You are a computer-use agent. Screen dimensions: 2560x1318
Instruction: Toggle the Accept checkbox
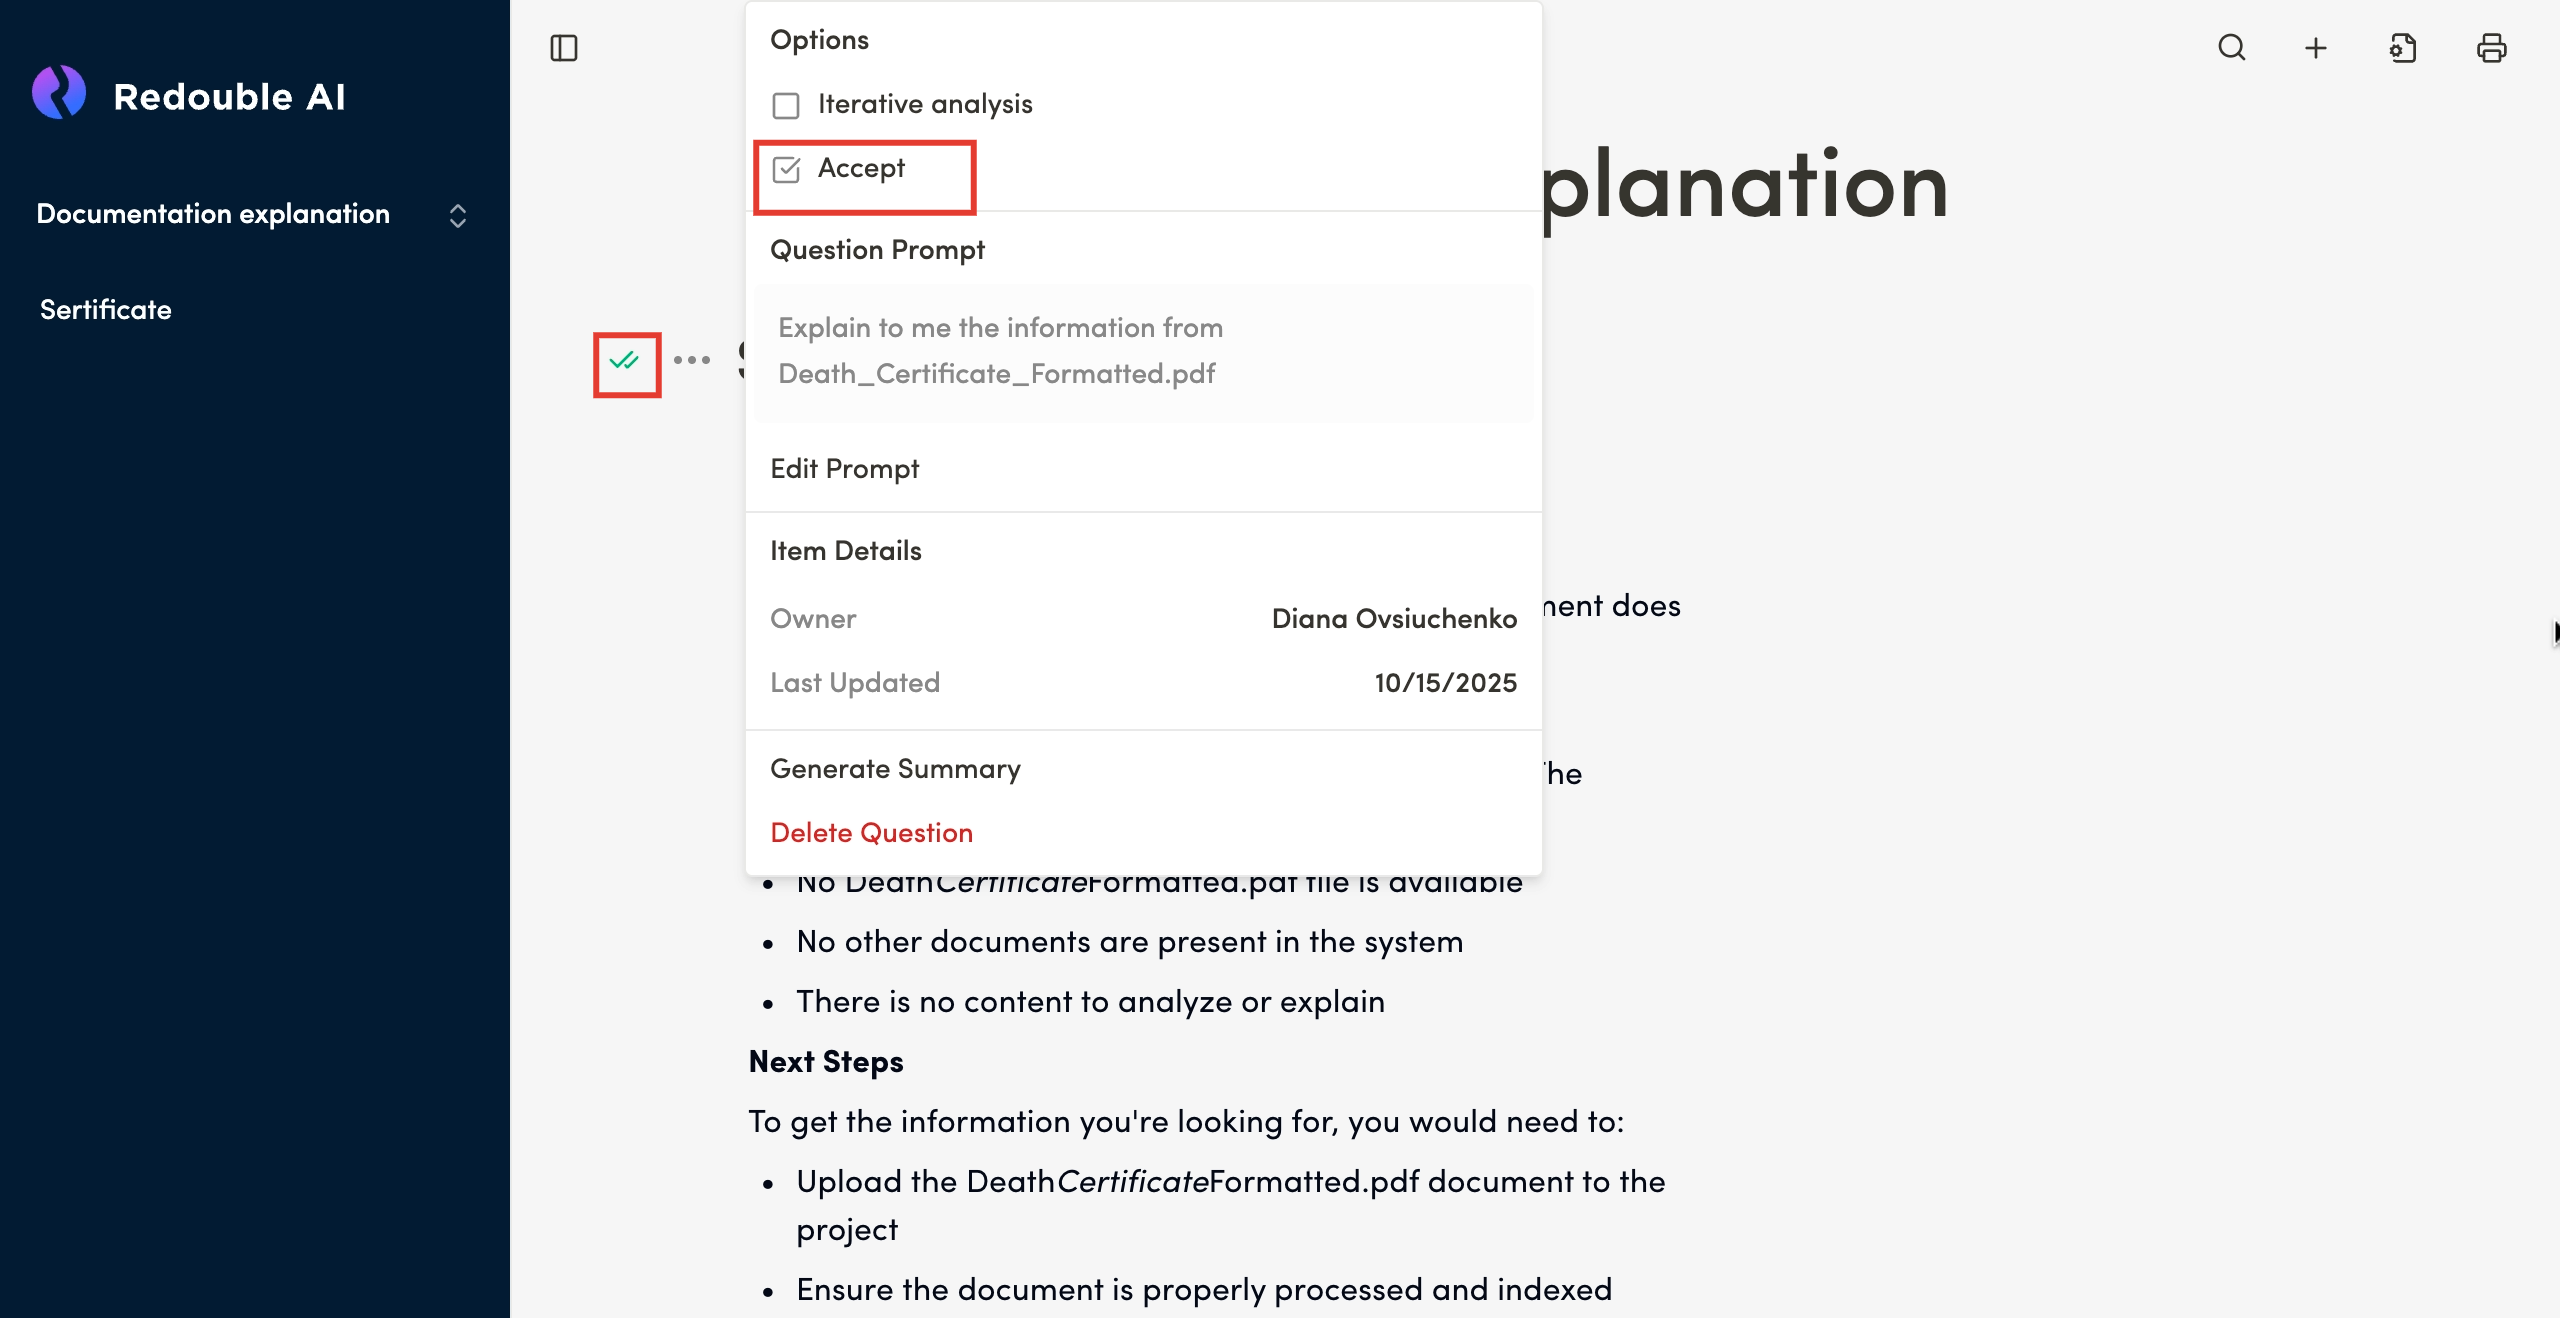click(x=787, y=169)
